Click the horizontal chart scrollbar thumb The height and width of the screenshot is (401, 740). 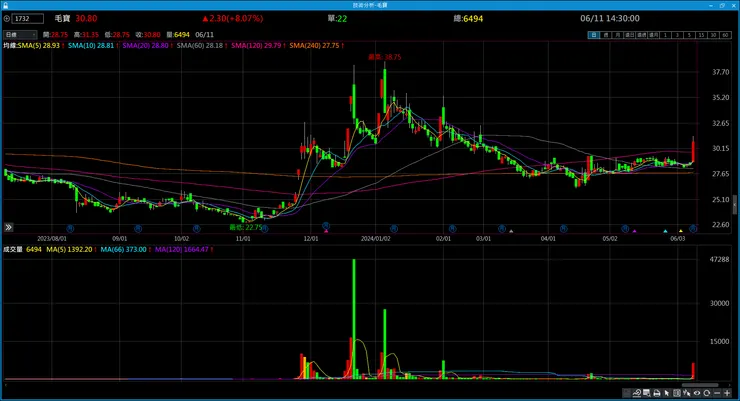pyautogui.click(x=700, y=385)
